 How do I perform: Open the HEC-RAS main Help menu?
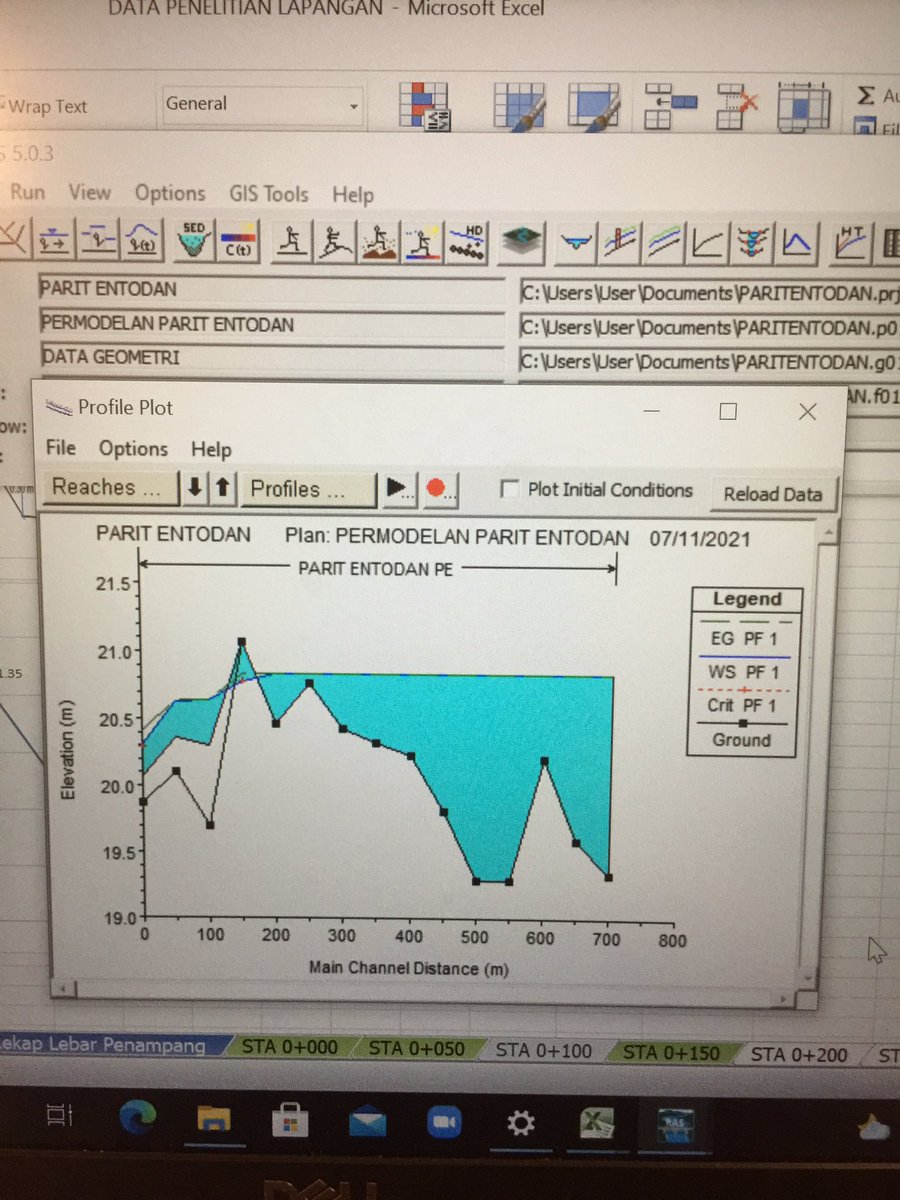pos(353,195)
